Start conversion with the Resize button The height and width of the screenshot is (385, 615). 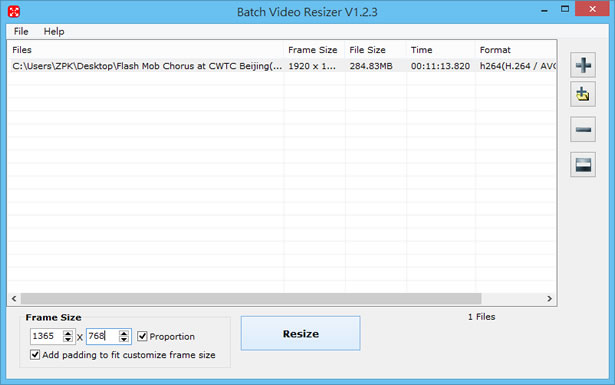pos(300,333)
